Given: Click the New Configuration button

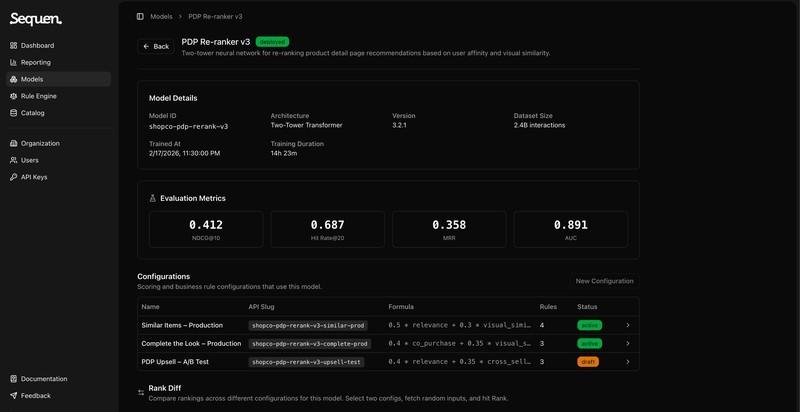Looking at the screenshot, I should pos(604,281).
